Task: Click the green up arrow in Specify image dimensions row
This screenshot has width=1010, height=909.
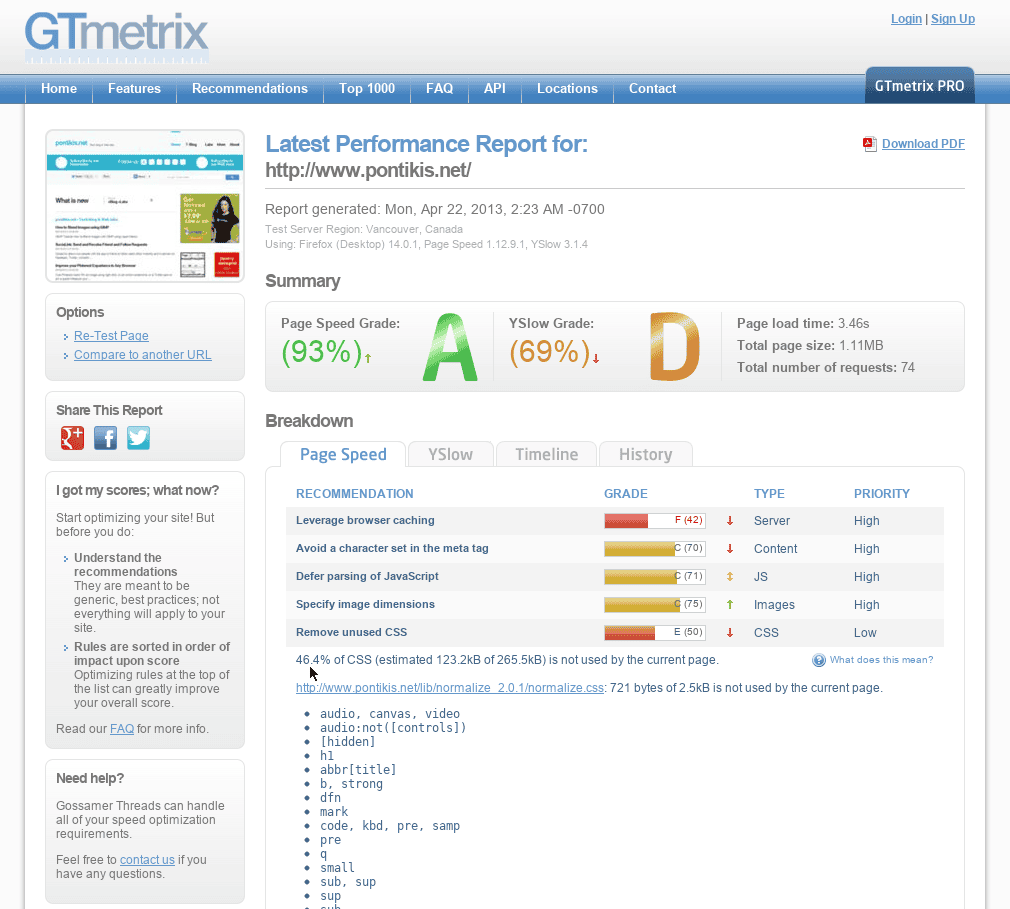Action: tap(730, 604)
